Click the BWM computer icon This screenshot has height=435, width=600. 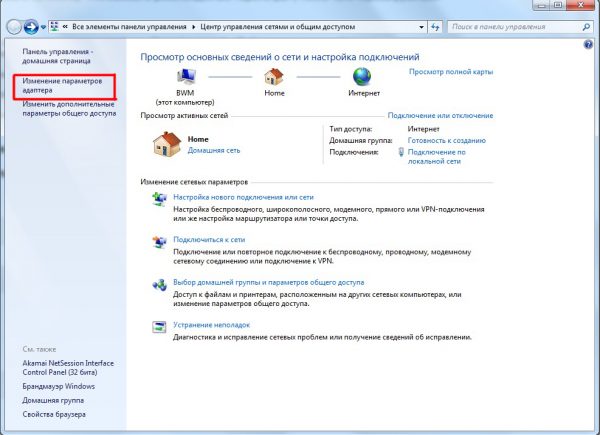(186, 77)
